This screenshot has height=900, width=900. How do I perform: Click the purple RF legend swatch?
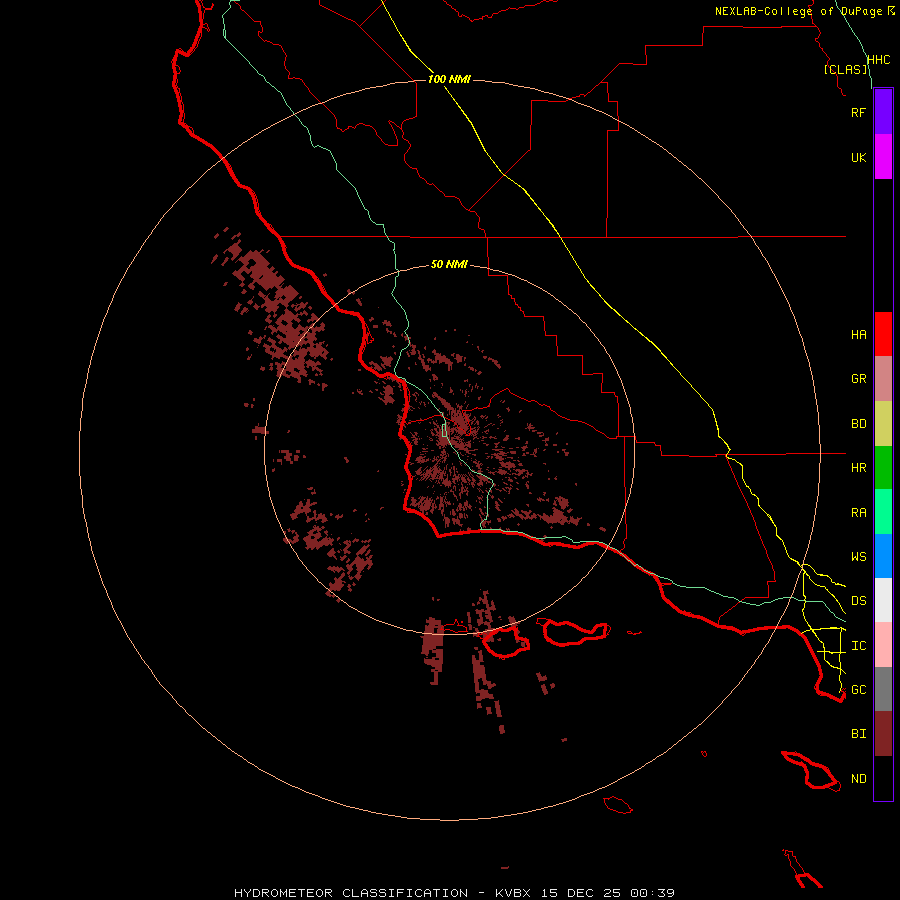coord(883,112)
